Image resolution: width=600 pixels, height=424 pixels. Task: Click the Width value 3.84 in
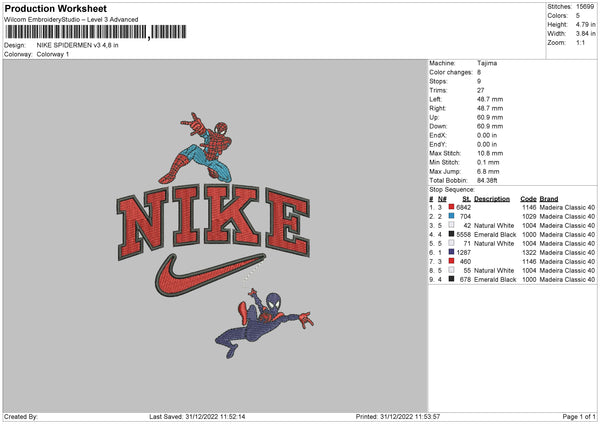(x=585, y=34)
